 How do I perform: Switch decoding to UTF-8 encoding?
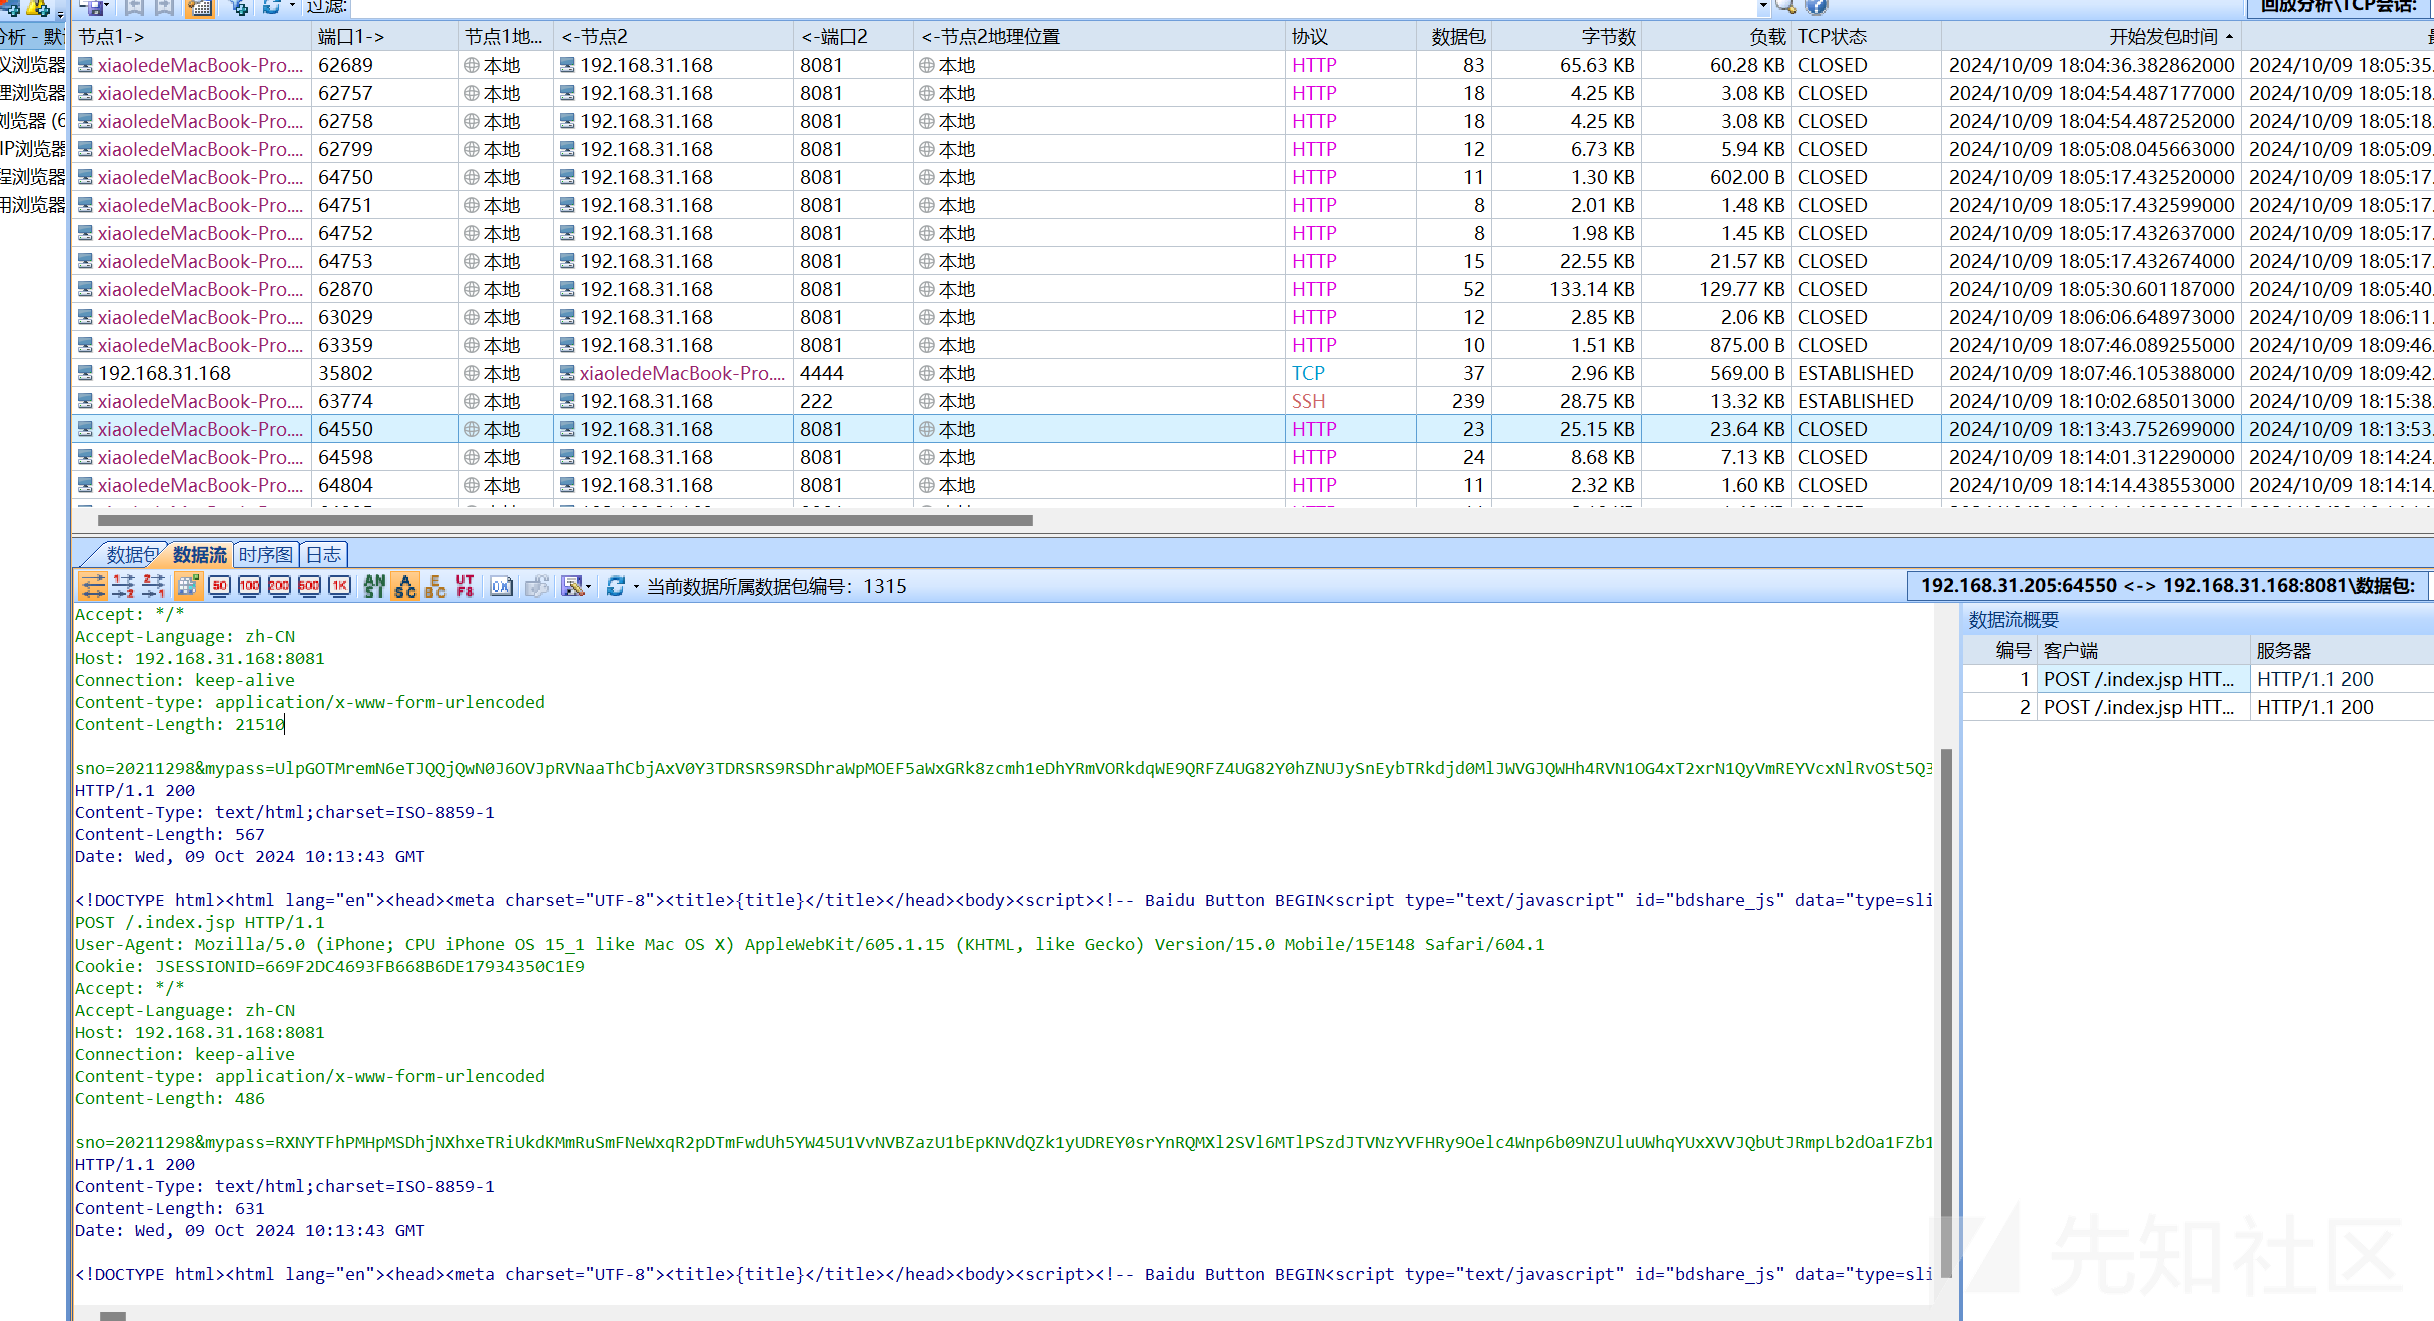point(465,586)
